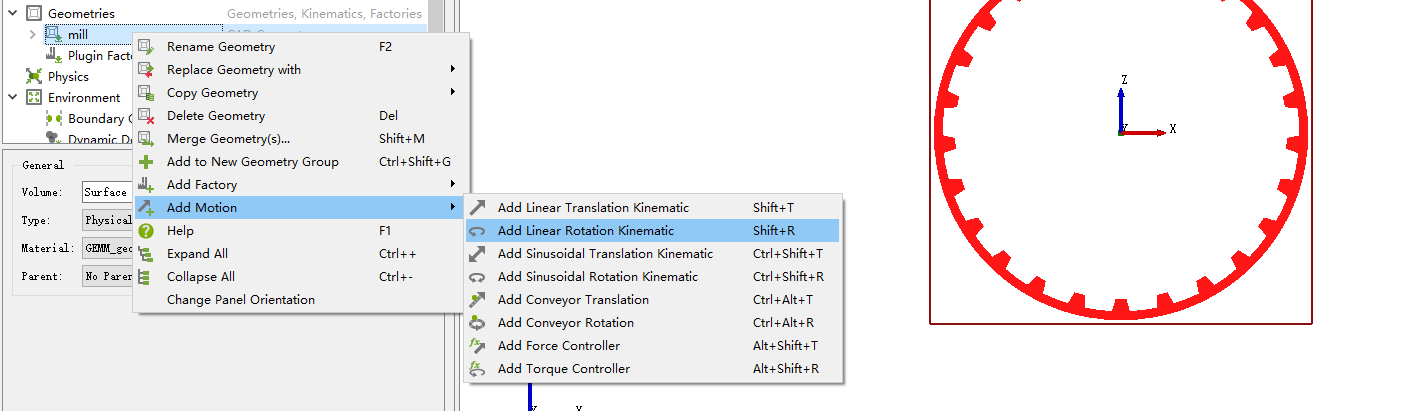Screen dimensions: 1422x411
Task: Select Add Conveyor Translation menu entry
Action: coord(573,300)
